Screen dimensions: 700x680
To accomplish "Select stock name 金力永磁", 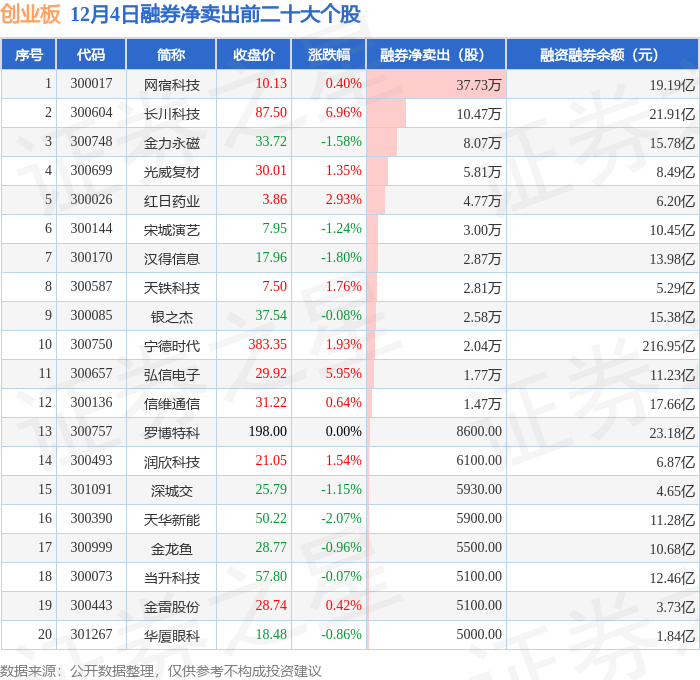I will coord(171,143).
